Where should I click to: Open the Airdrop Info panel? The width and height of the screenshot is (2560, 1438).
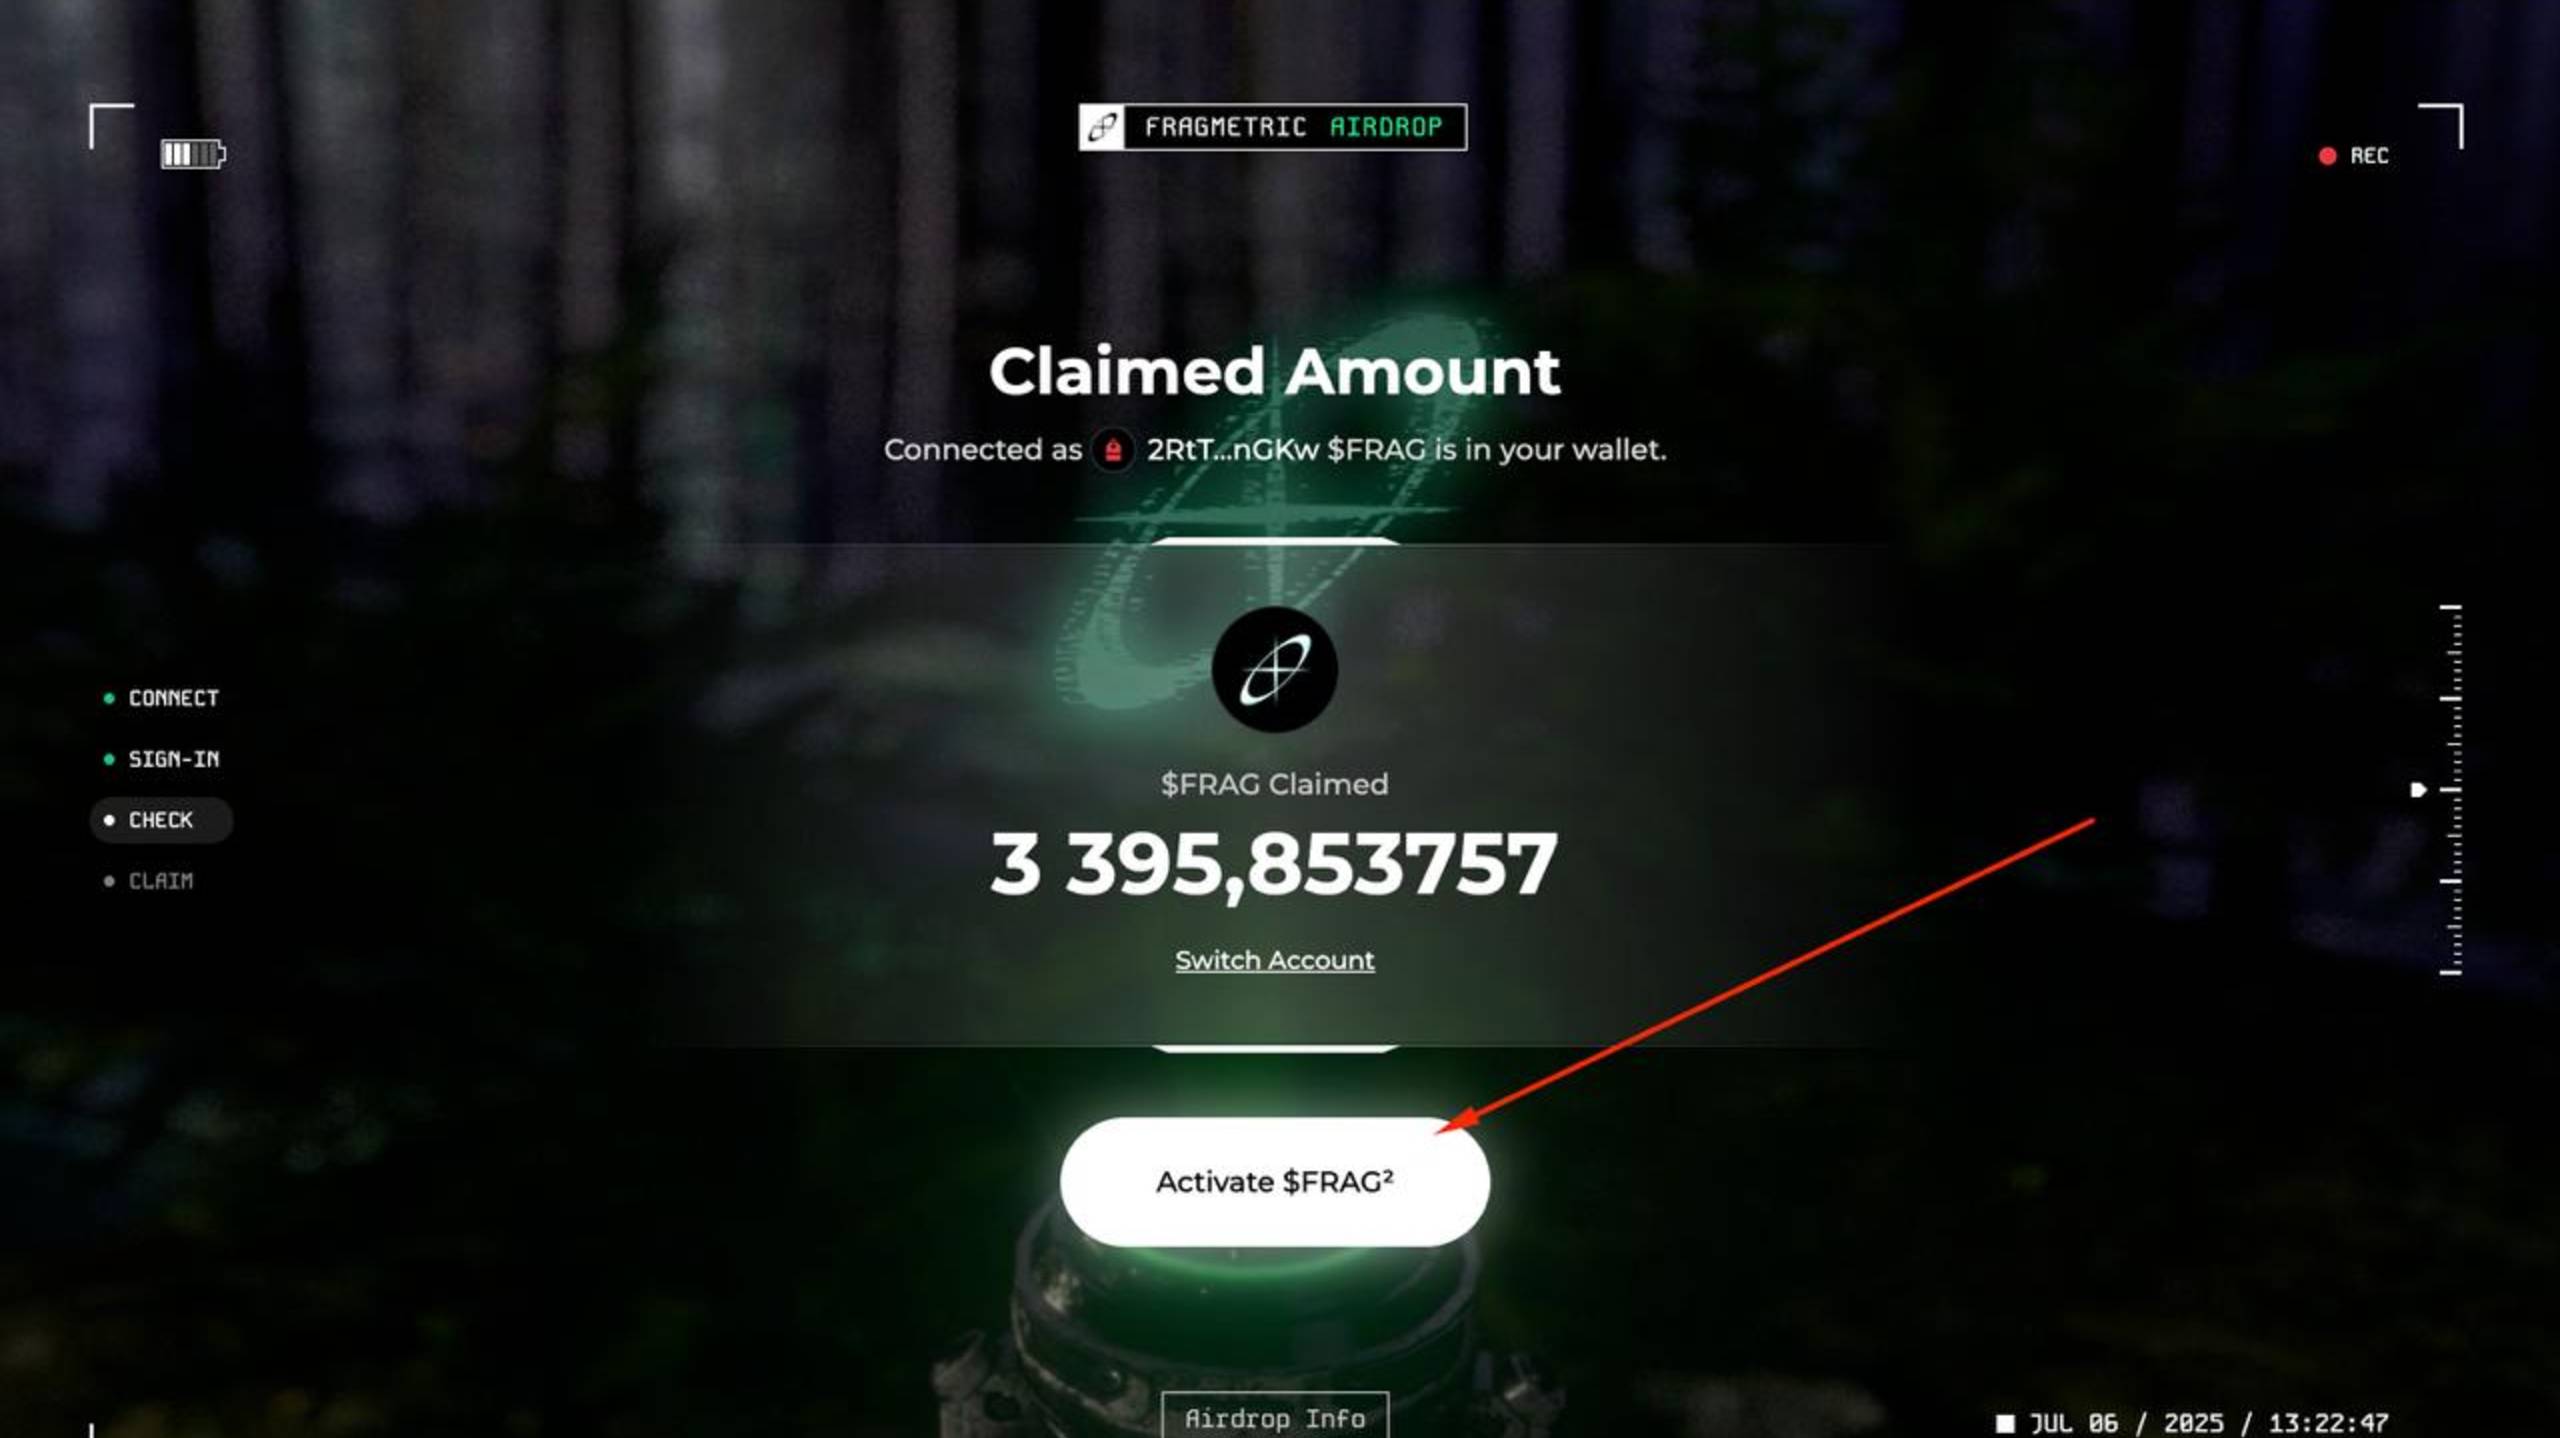[x=1274, y=1417]
